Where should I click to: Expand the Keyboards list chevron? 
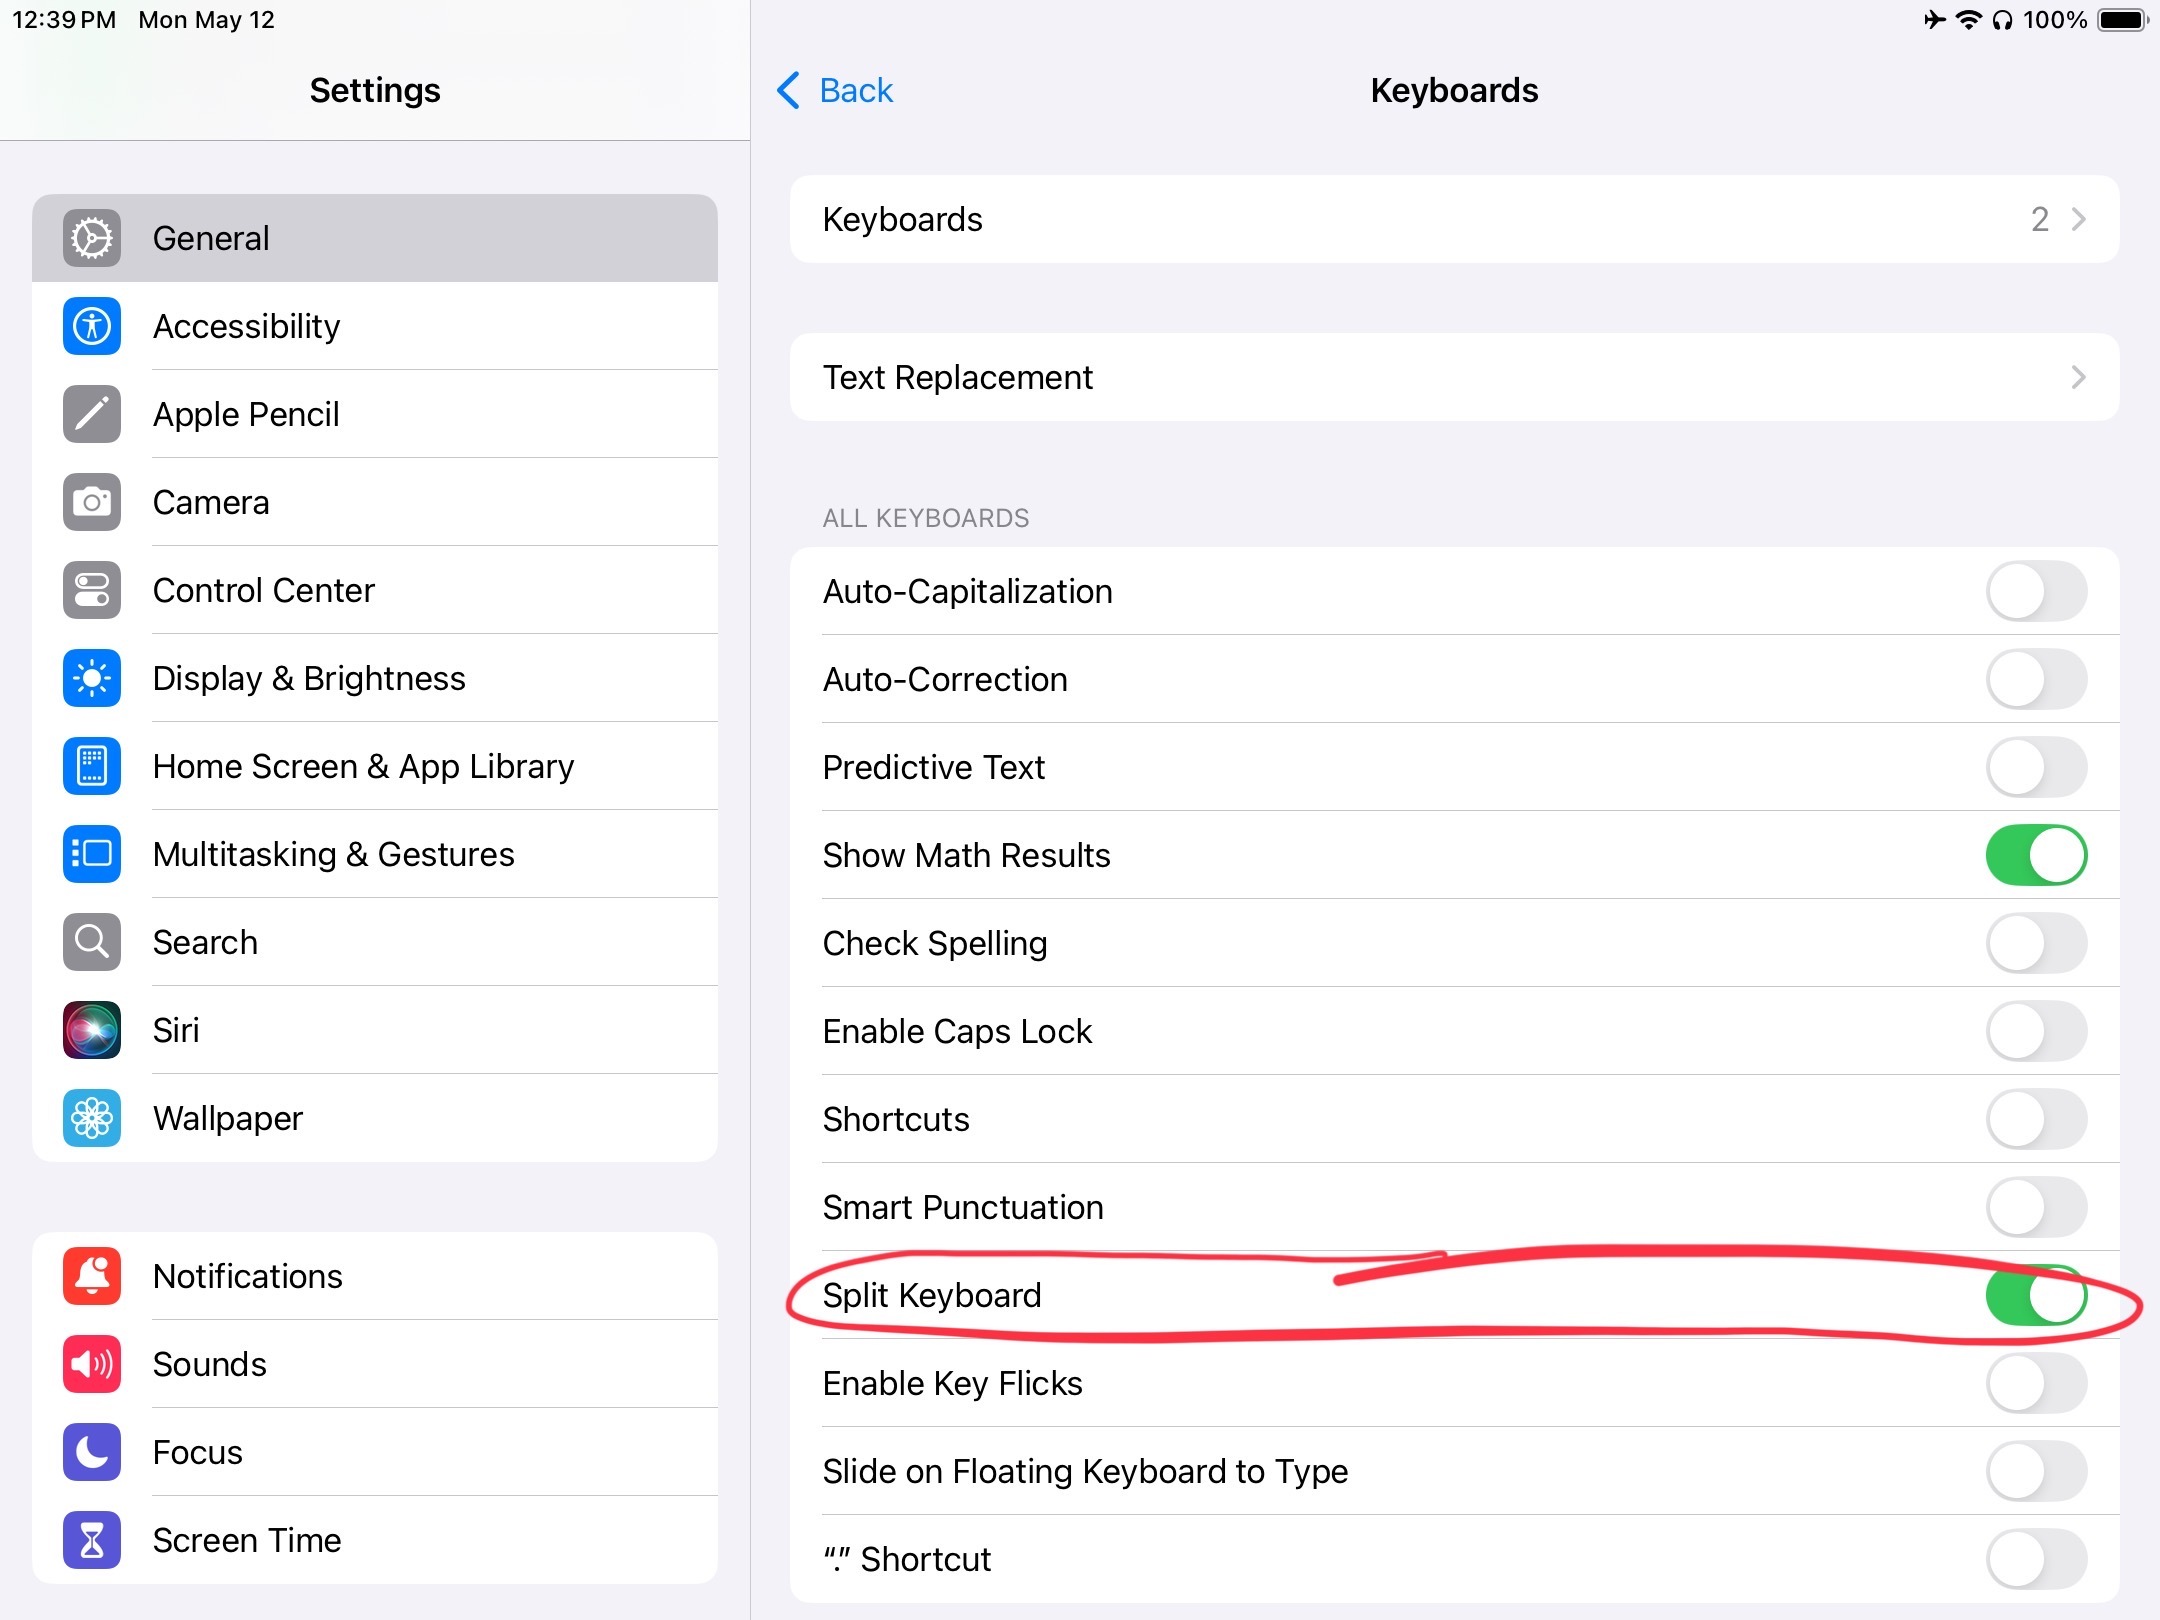(2079, 219)
